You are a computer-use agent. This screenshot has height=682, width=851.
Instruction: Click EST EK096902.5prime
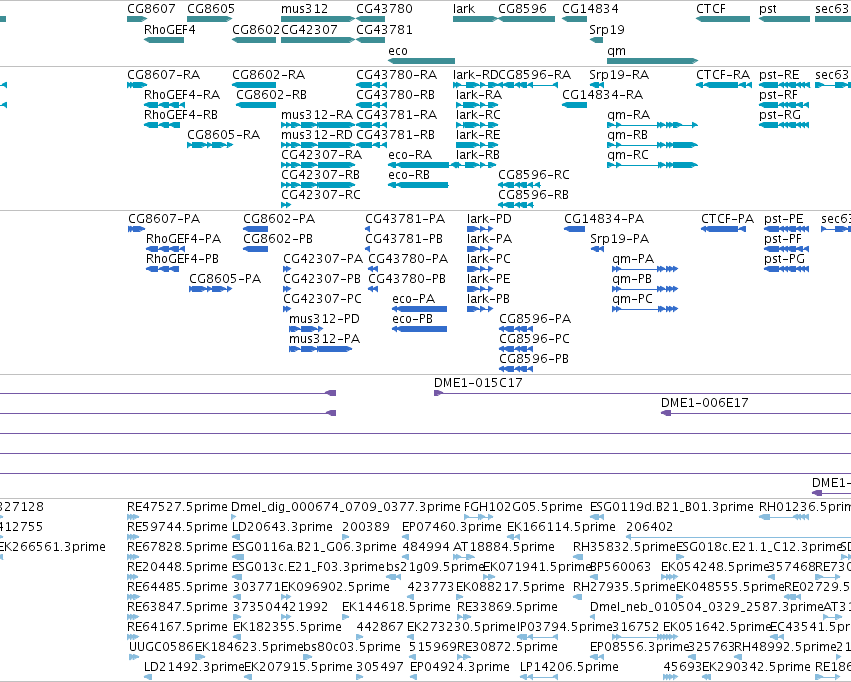tap(335, 587)
